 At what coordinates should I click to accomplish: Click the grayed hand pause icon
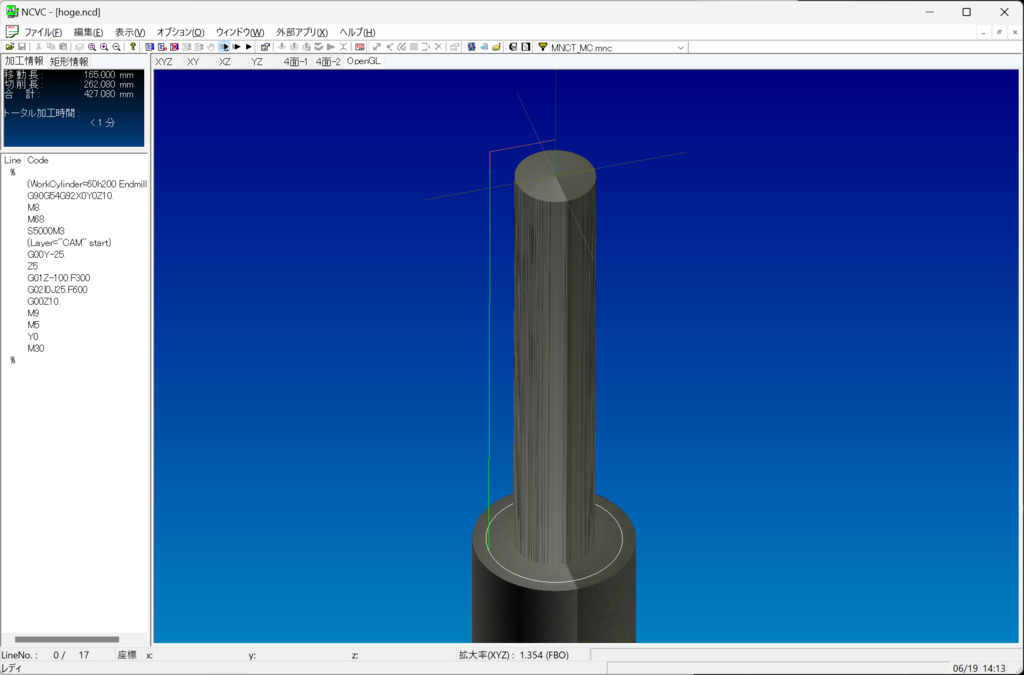pos(211,47)
